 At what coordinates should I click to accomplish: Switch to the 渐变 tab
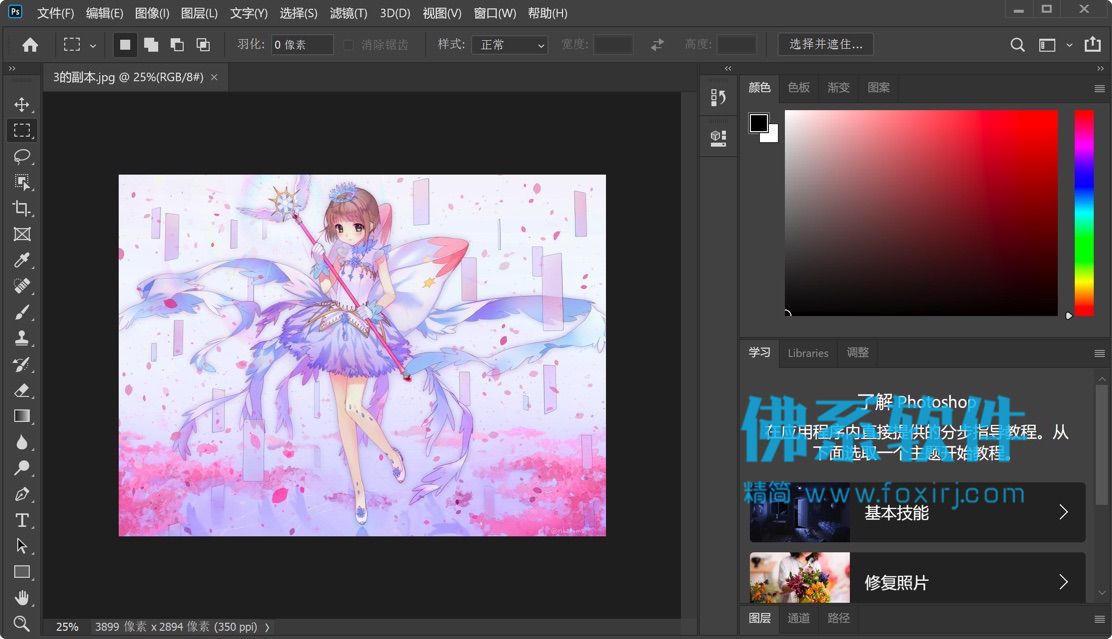(x=838, y=87)
